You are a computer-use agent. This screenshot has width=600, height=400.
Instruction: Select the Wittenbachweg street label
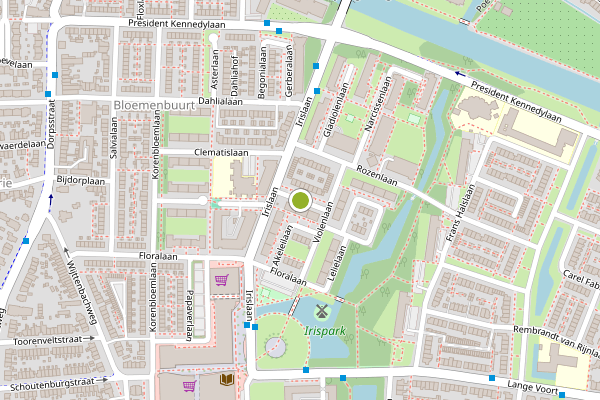tap(81, 293)
